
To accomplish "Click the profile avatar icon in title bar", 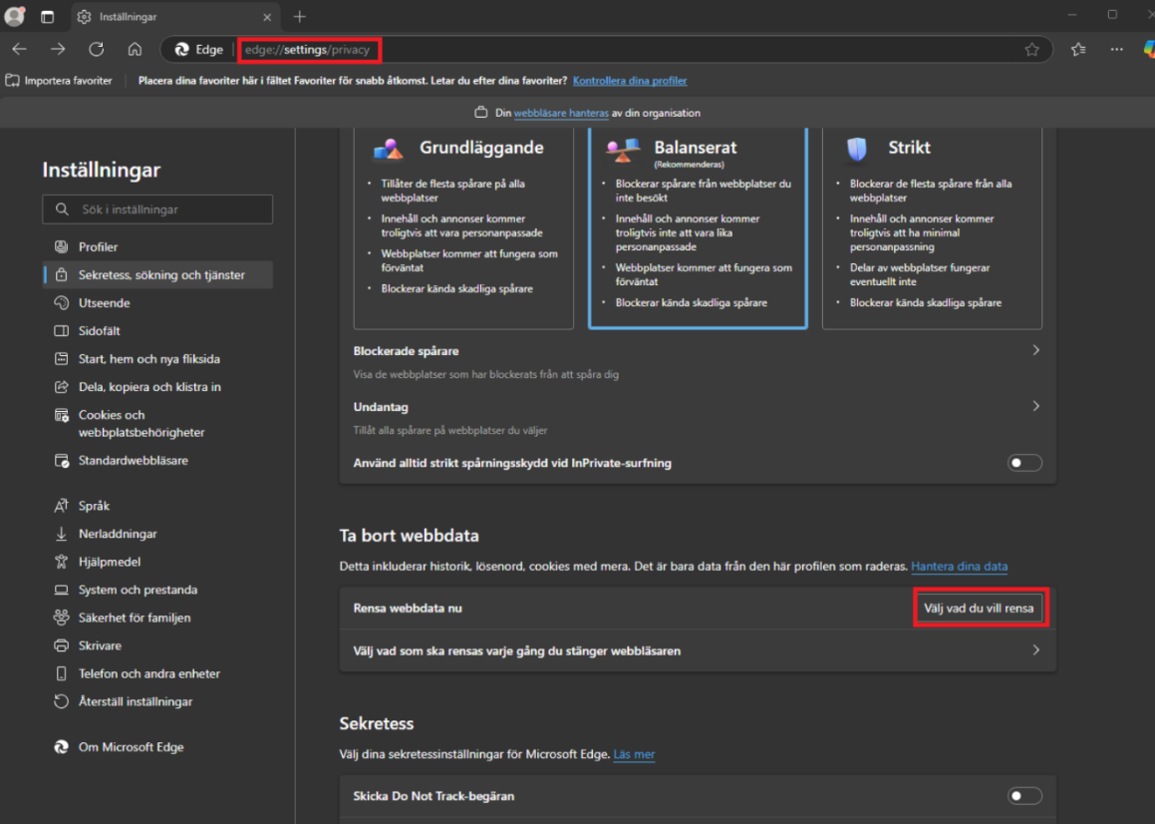I will [15, 16].
